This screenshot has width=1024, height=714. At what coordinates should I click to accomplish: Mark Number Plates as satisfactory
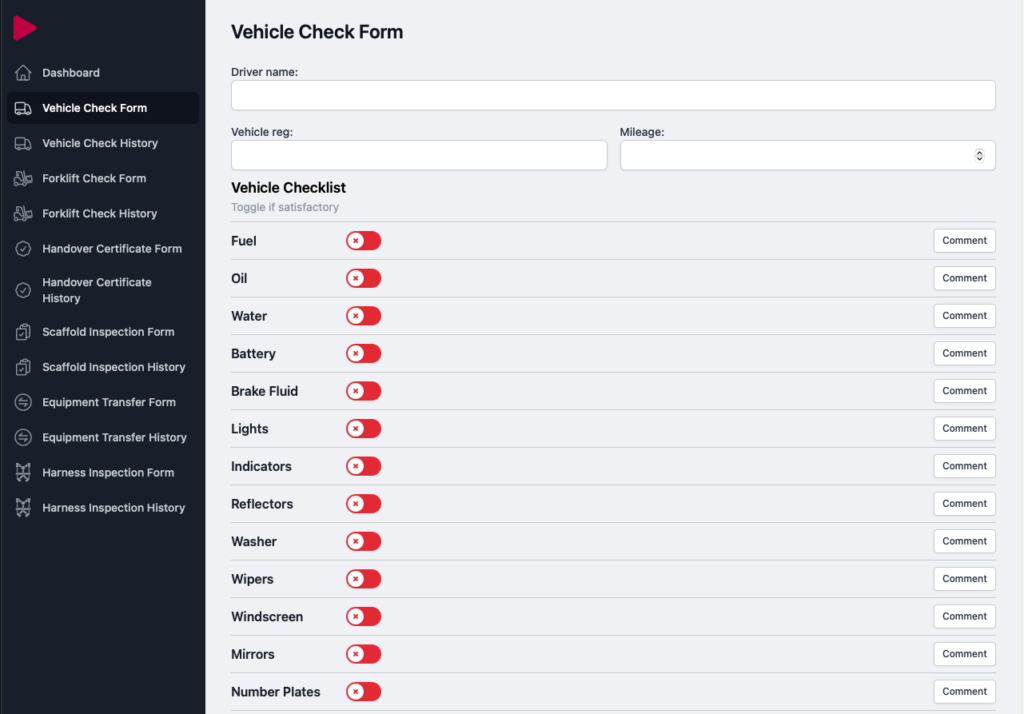(x=364, y=692)
